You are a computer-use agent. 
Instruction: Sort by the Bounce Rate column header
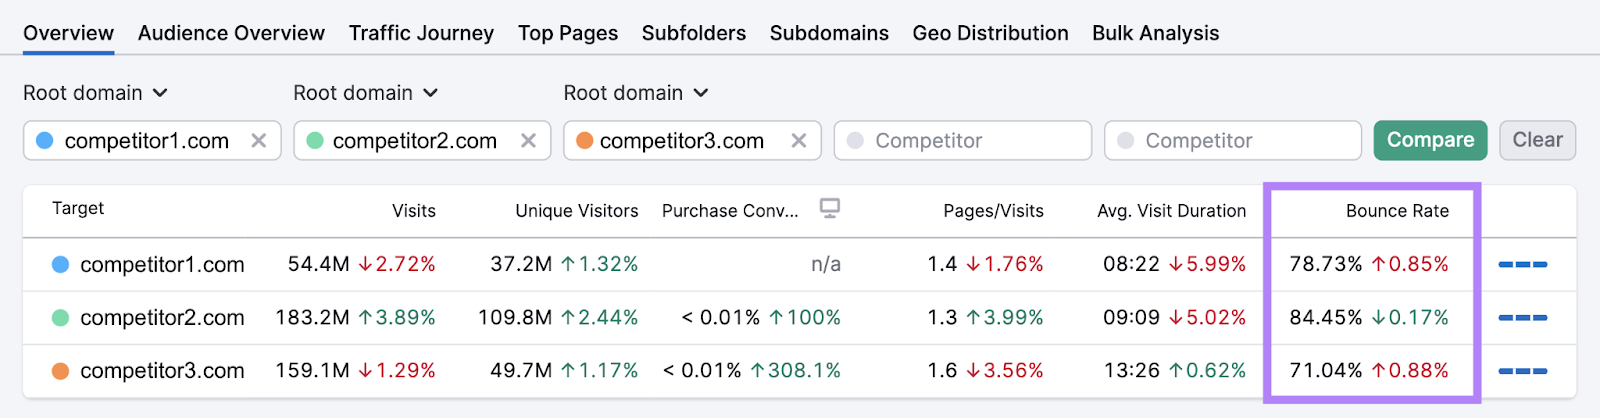coord(1397,211)
